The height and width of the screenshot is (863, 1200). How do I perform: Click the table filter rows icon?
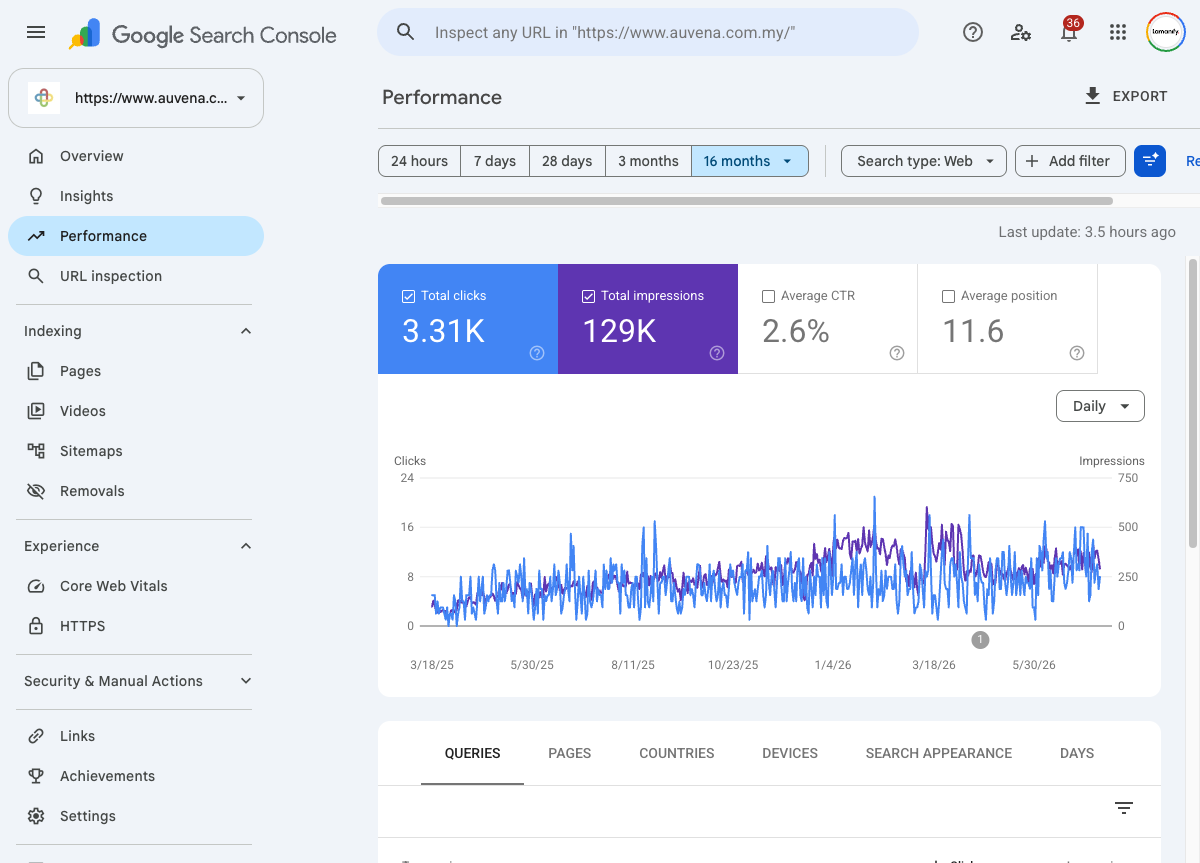tap(1124, 808)
